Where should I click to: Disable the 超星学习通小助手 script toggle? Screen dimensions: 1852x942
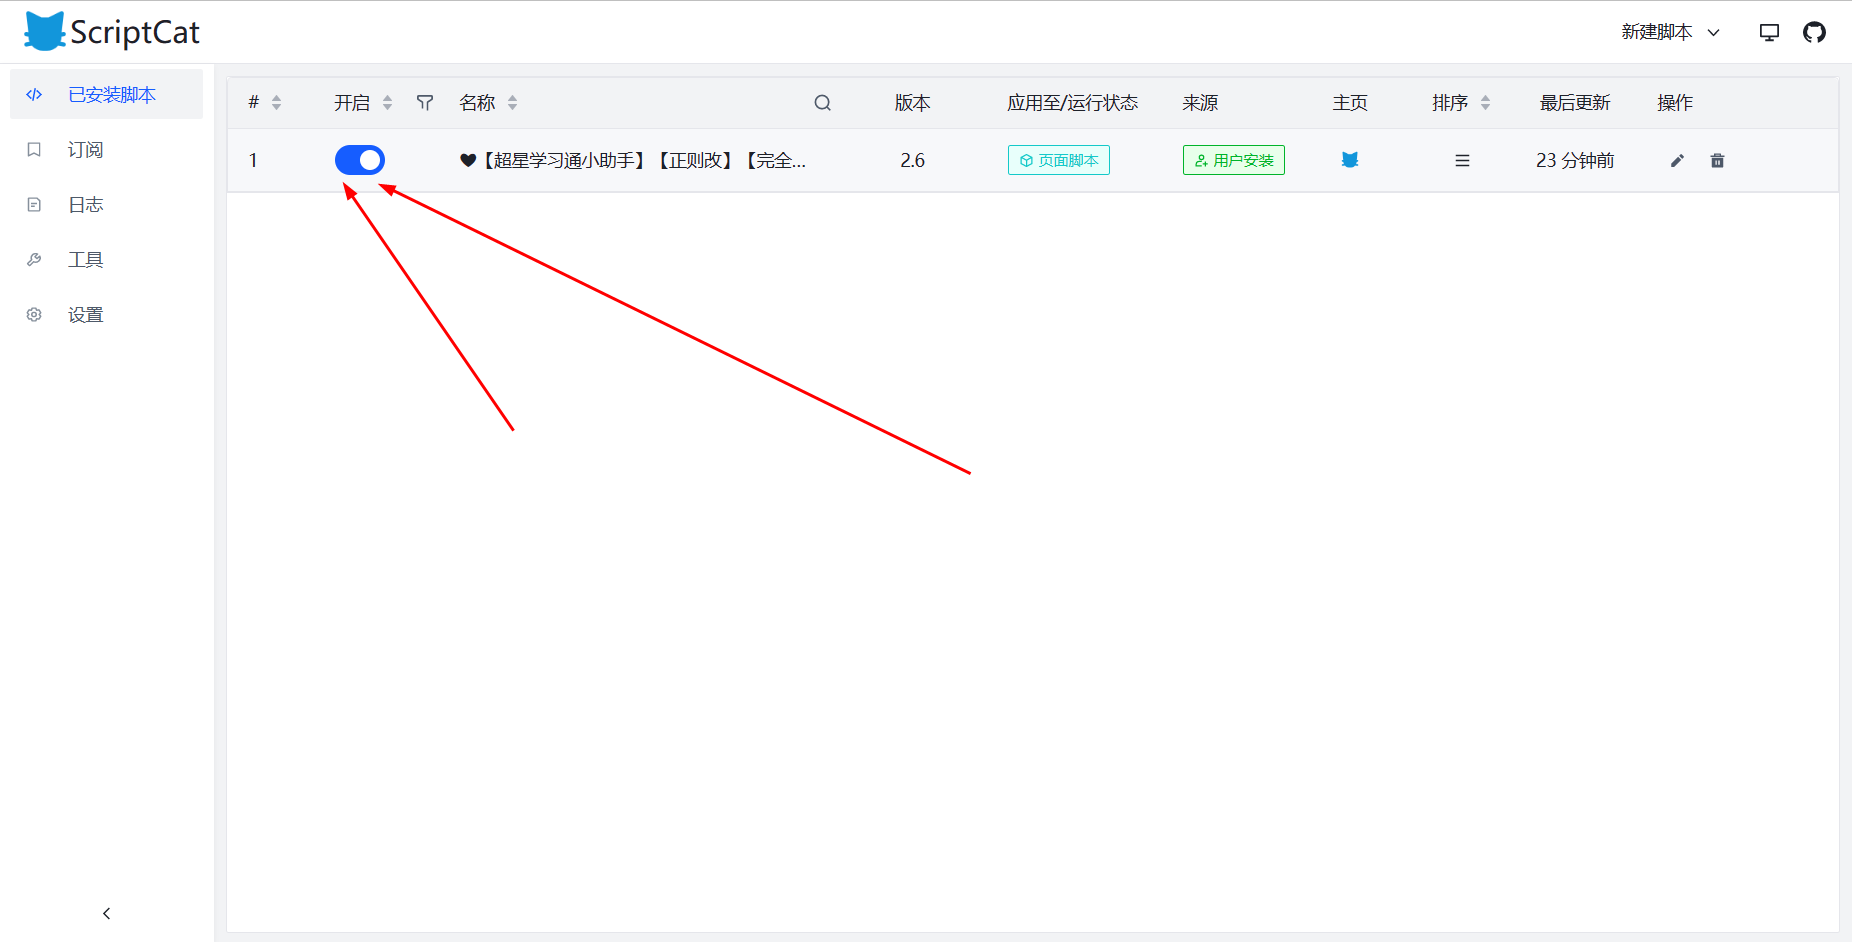(360, 160)
